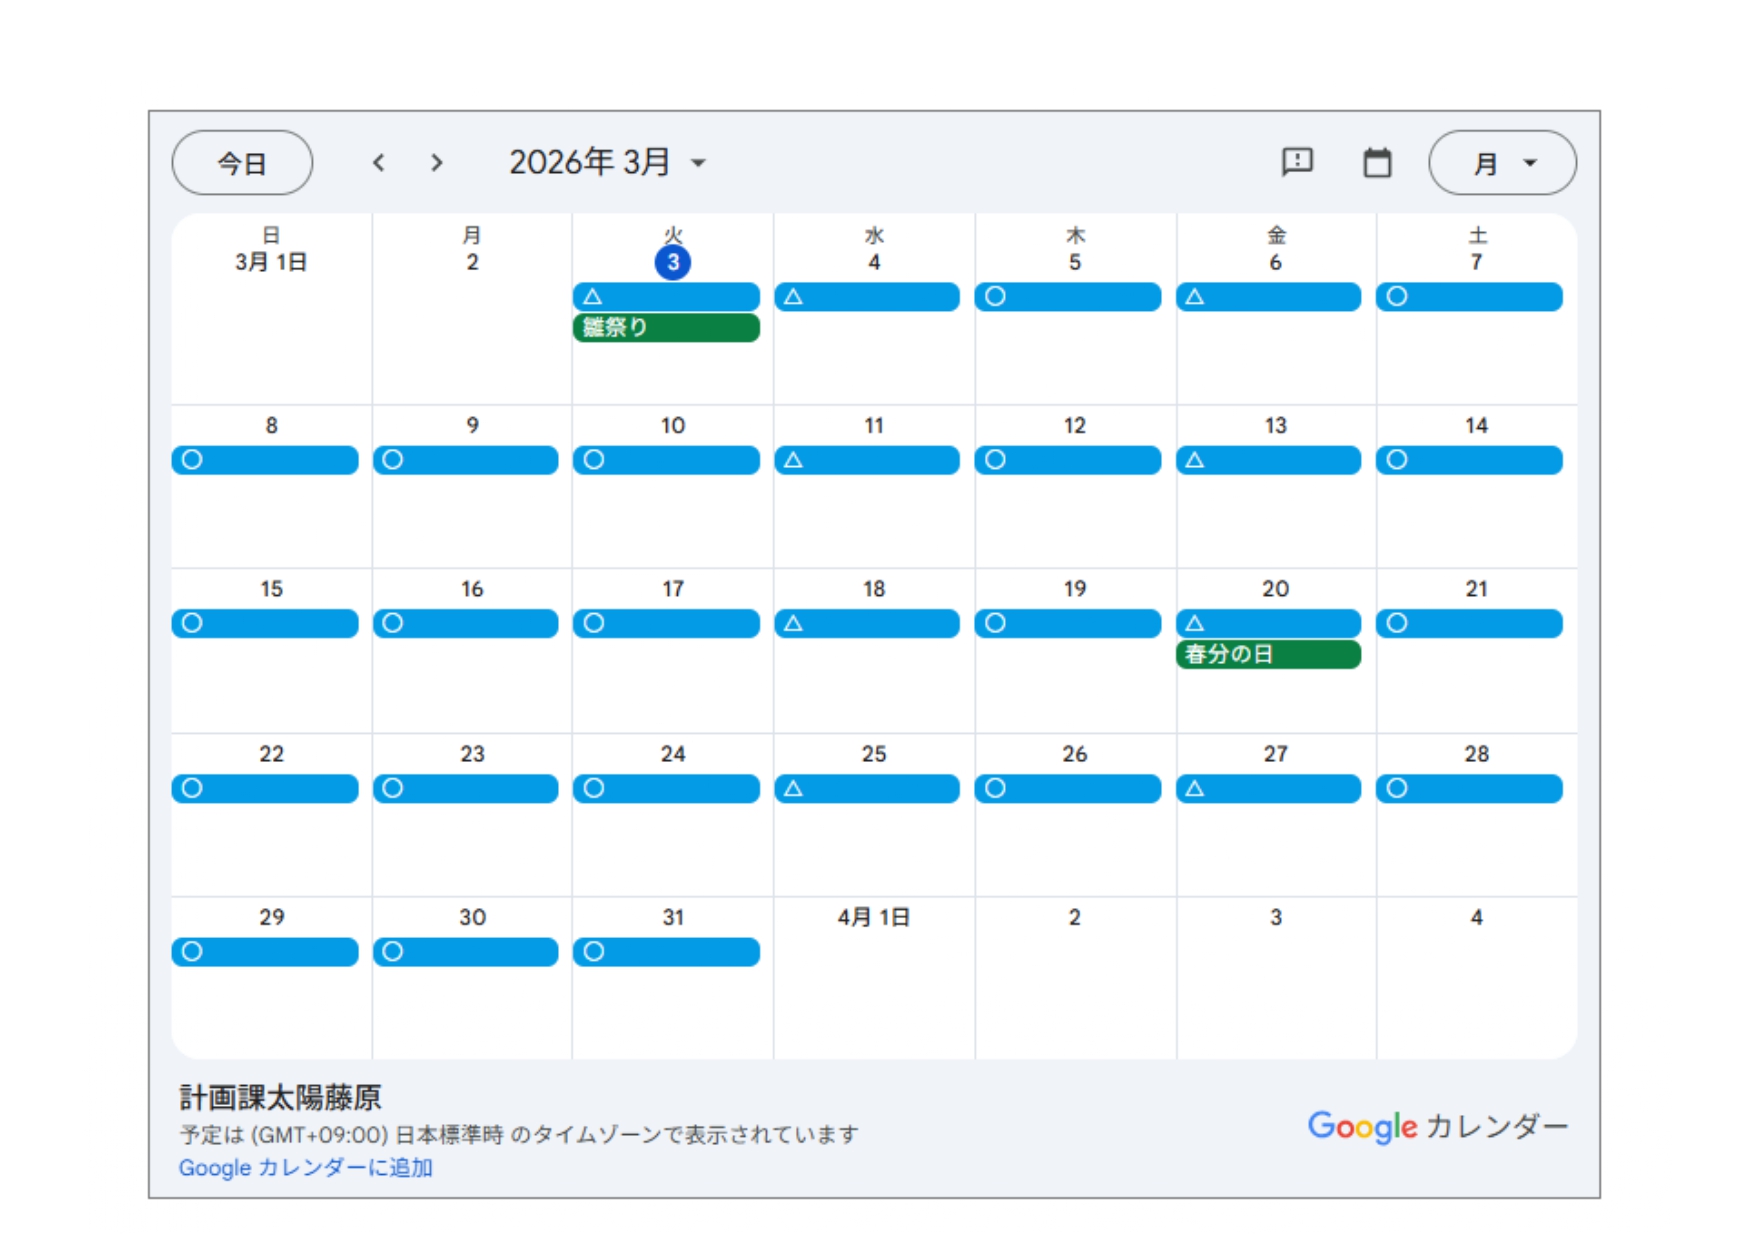Open the circle event on March 29

point(265,952)
